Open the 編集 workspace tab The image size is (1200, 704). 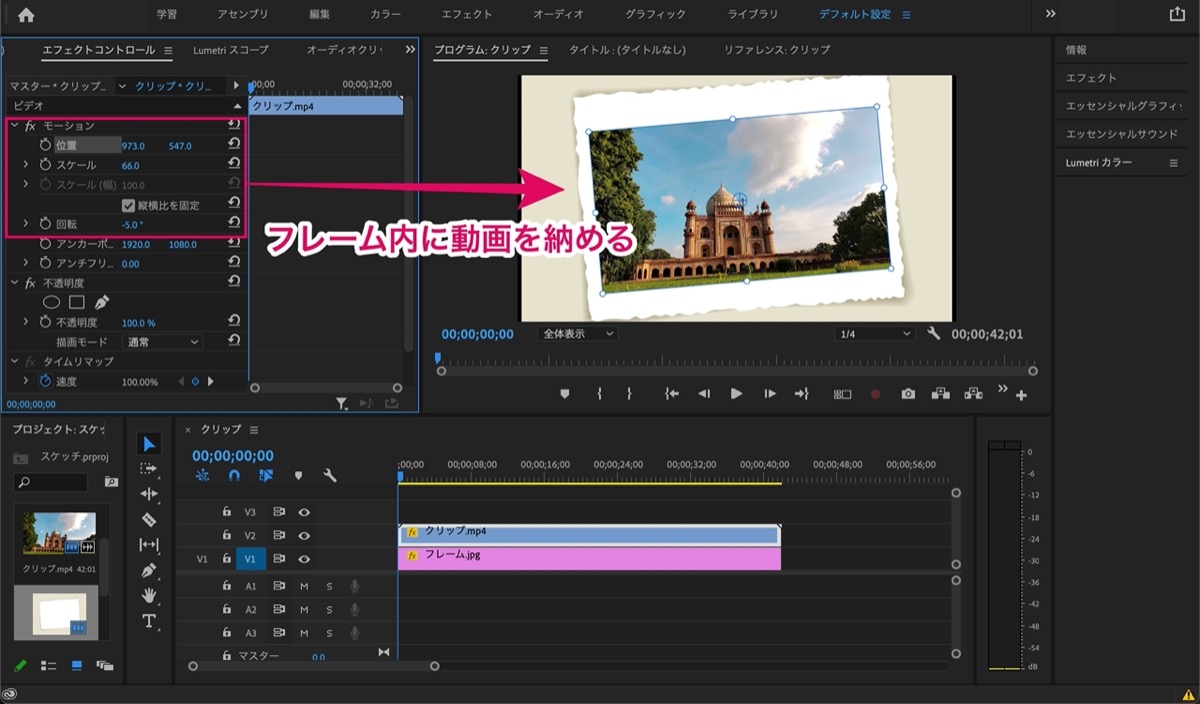point(320,15)
